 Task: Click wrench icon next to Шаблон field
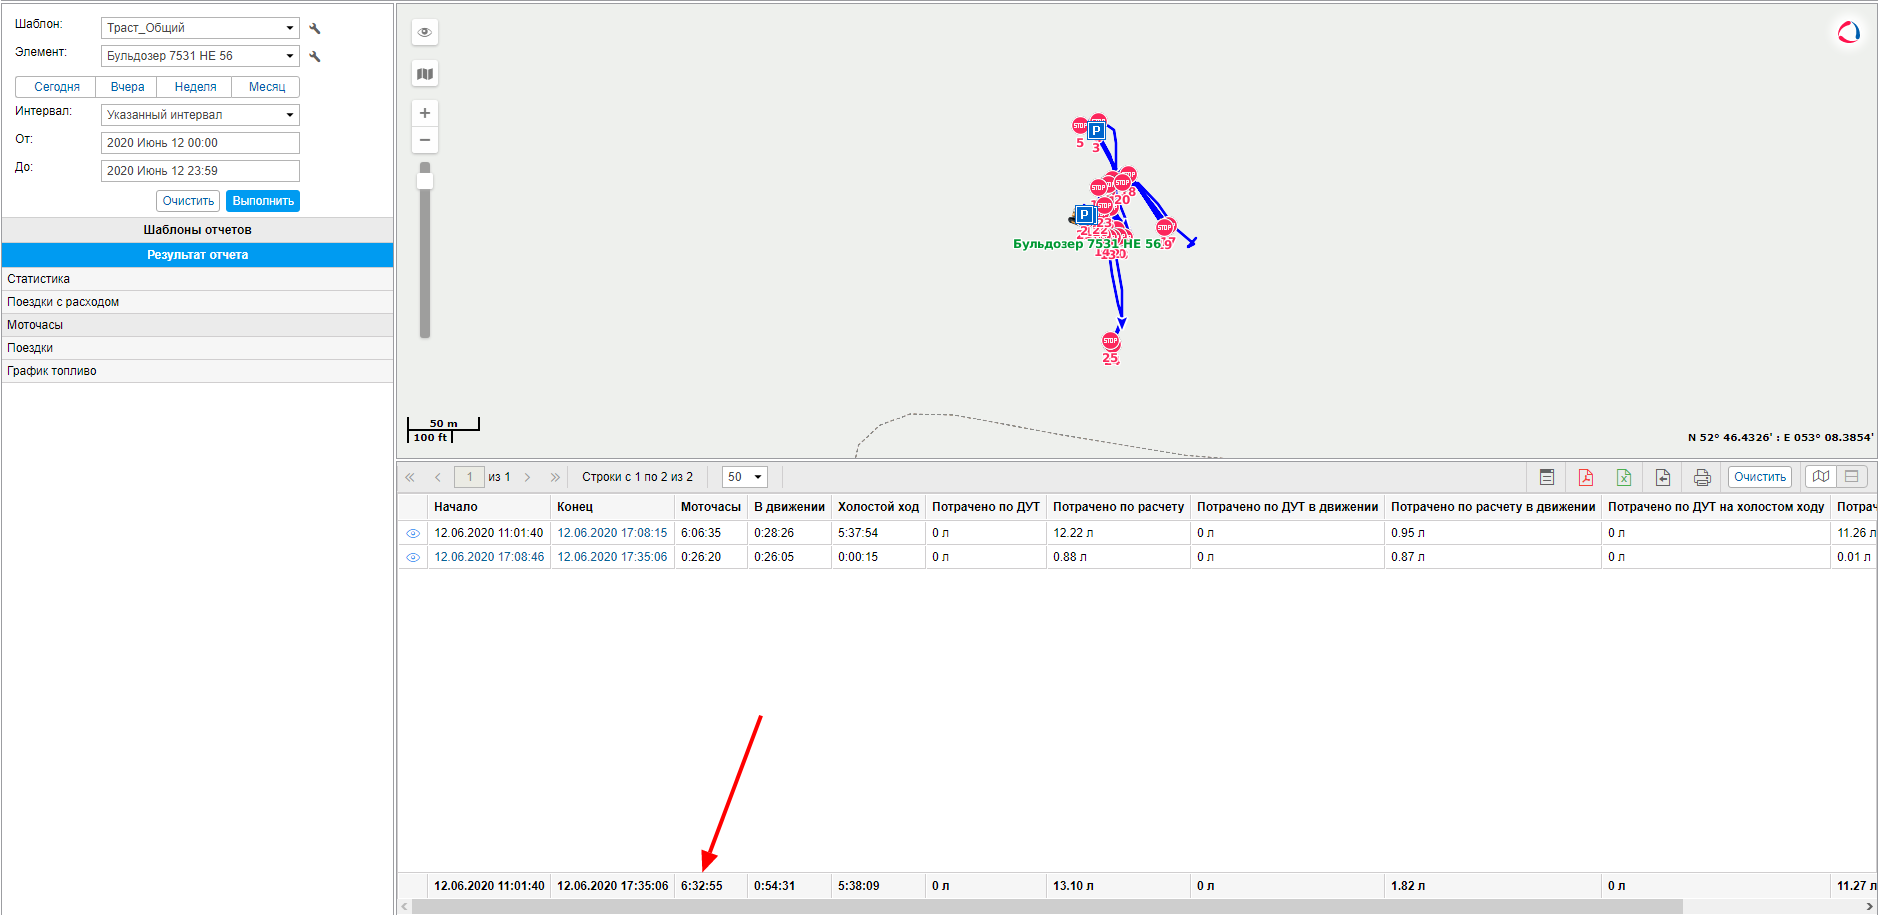315,29
